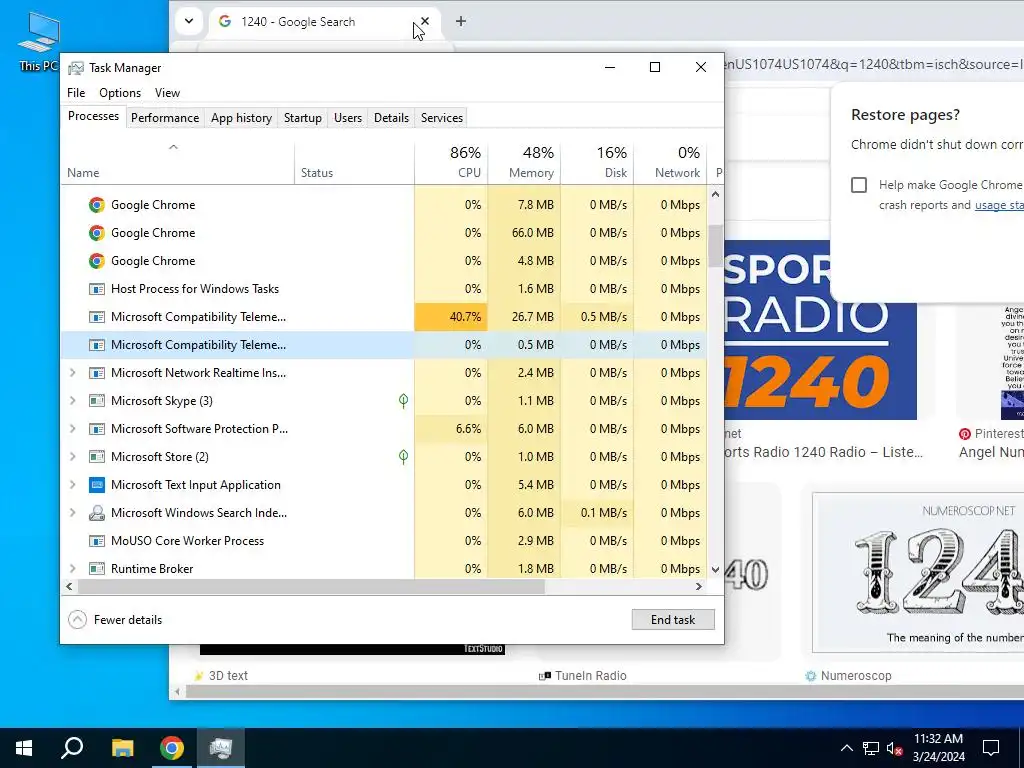Sort processes by the CPU column header
The width and height of the screenshot is (1024, 768).
(x=451, y=162)
